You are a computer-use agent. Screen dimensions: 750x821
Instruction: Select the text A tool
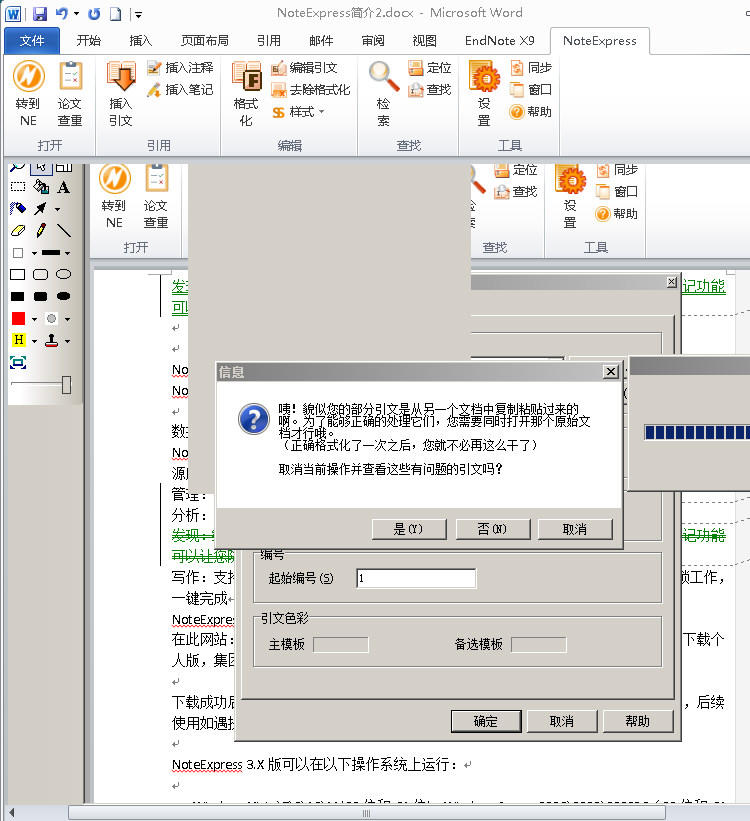63,187
